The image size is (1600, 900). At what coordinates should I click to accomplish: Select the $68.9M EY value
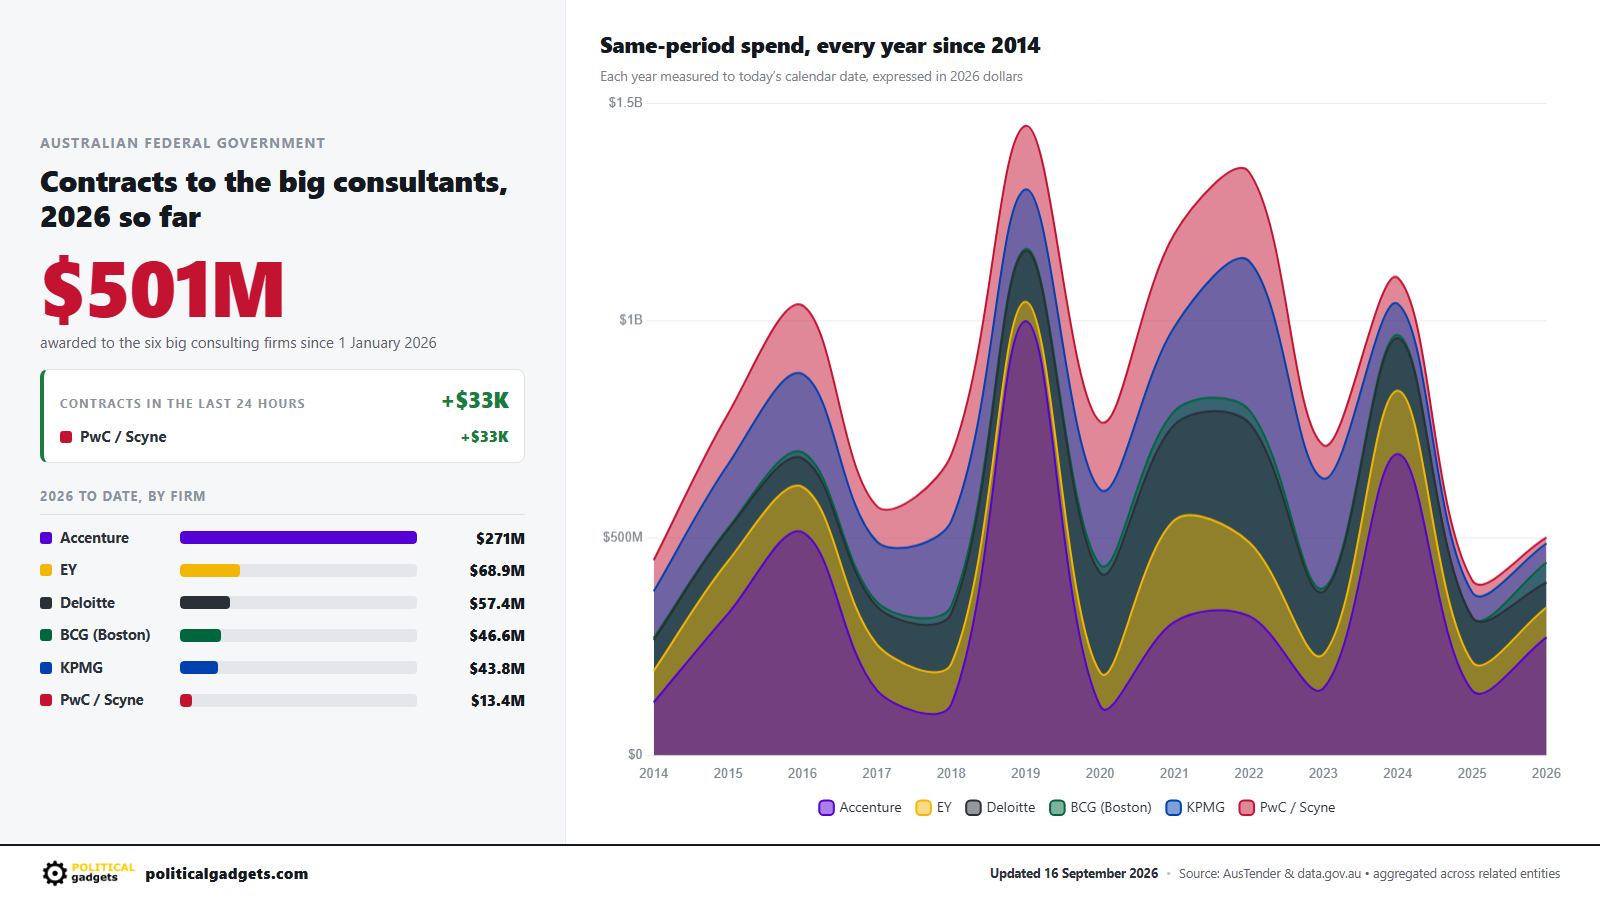pos(497,571)
